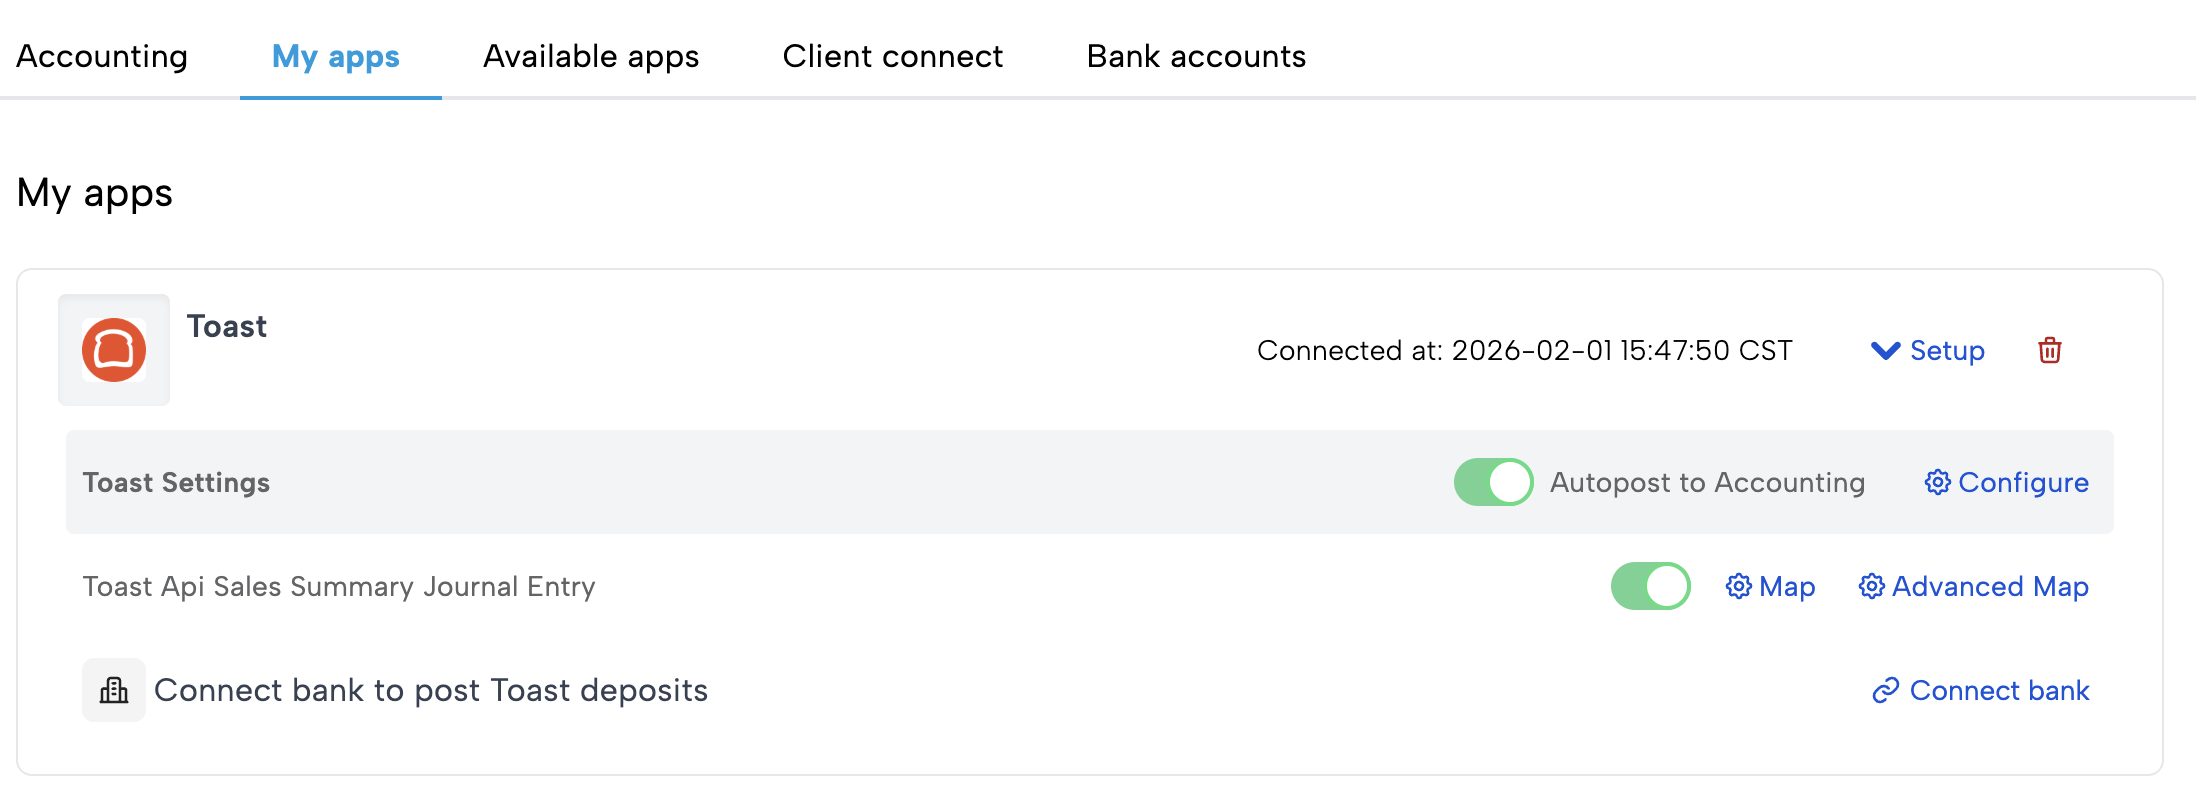Click the Toast Api Sales Summary Journal Entry label

(339, 586)
